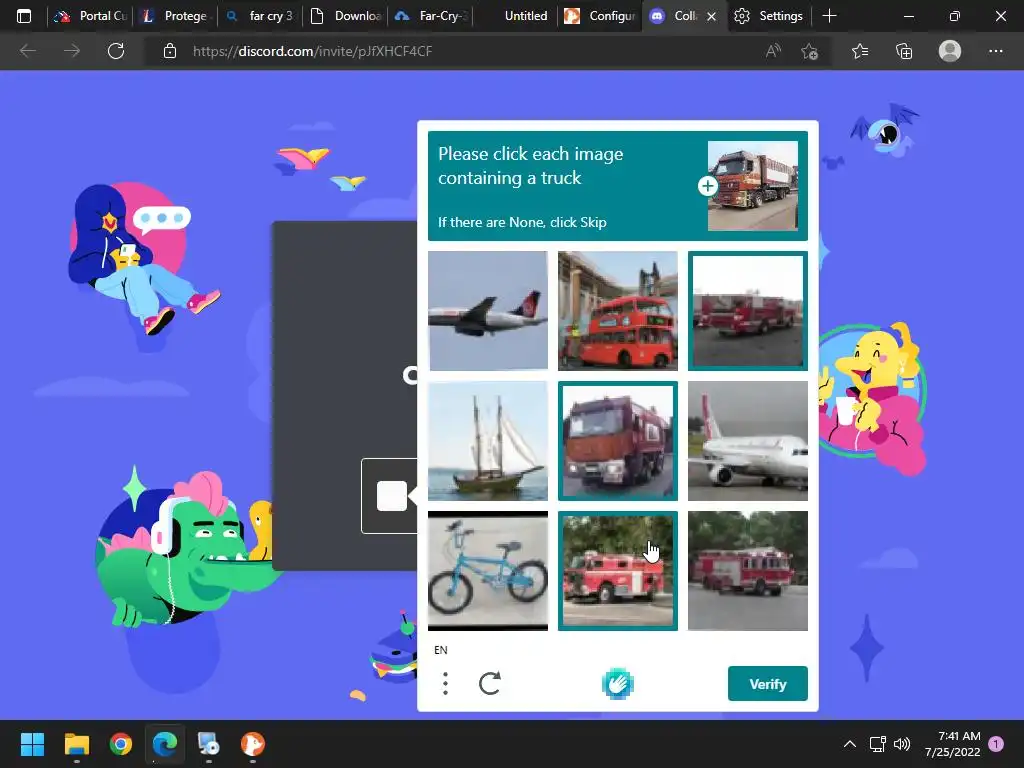Open Microsoft Edge from taskbar

pyautogui.click(x=165, y=744)
